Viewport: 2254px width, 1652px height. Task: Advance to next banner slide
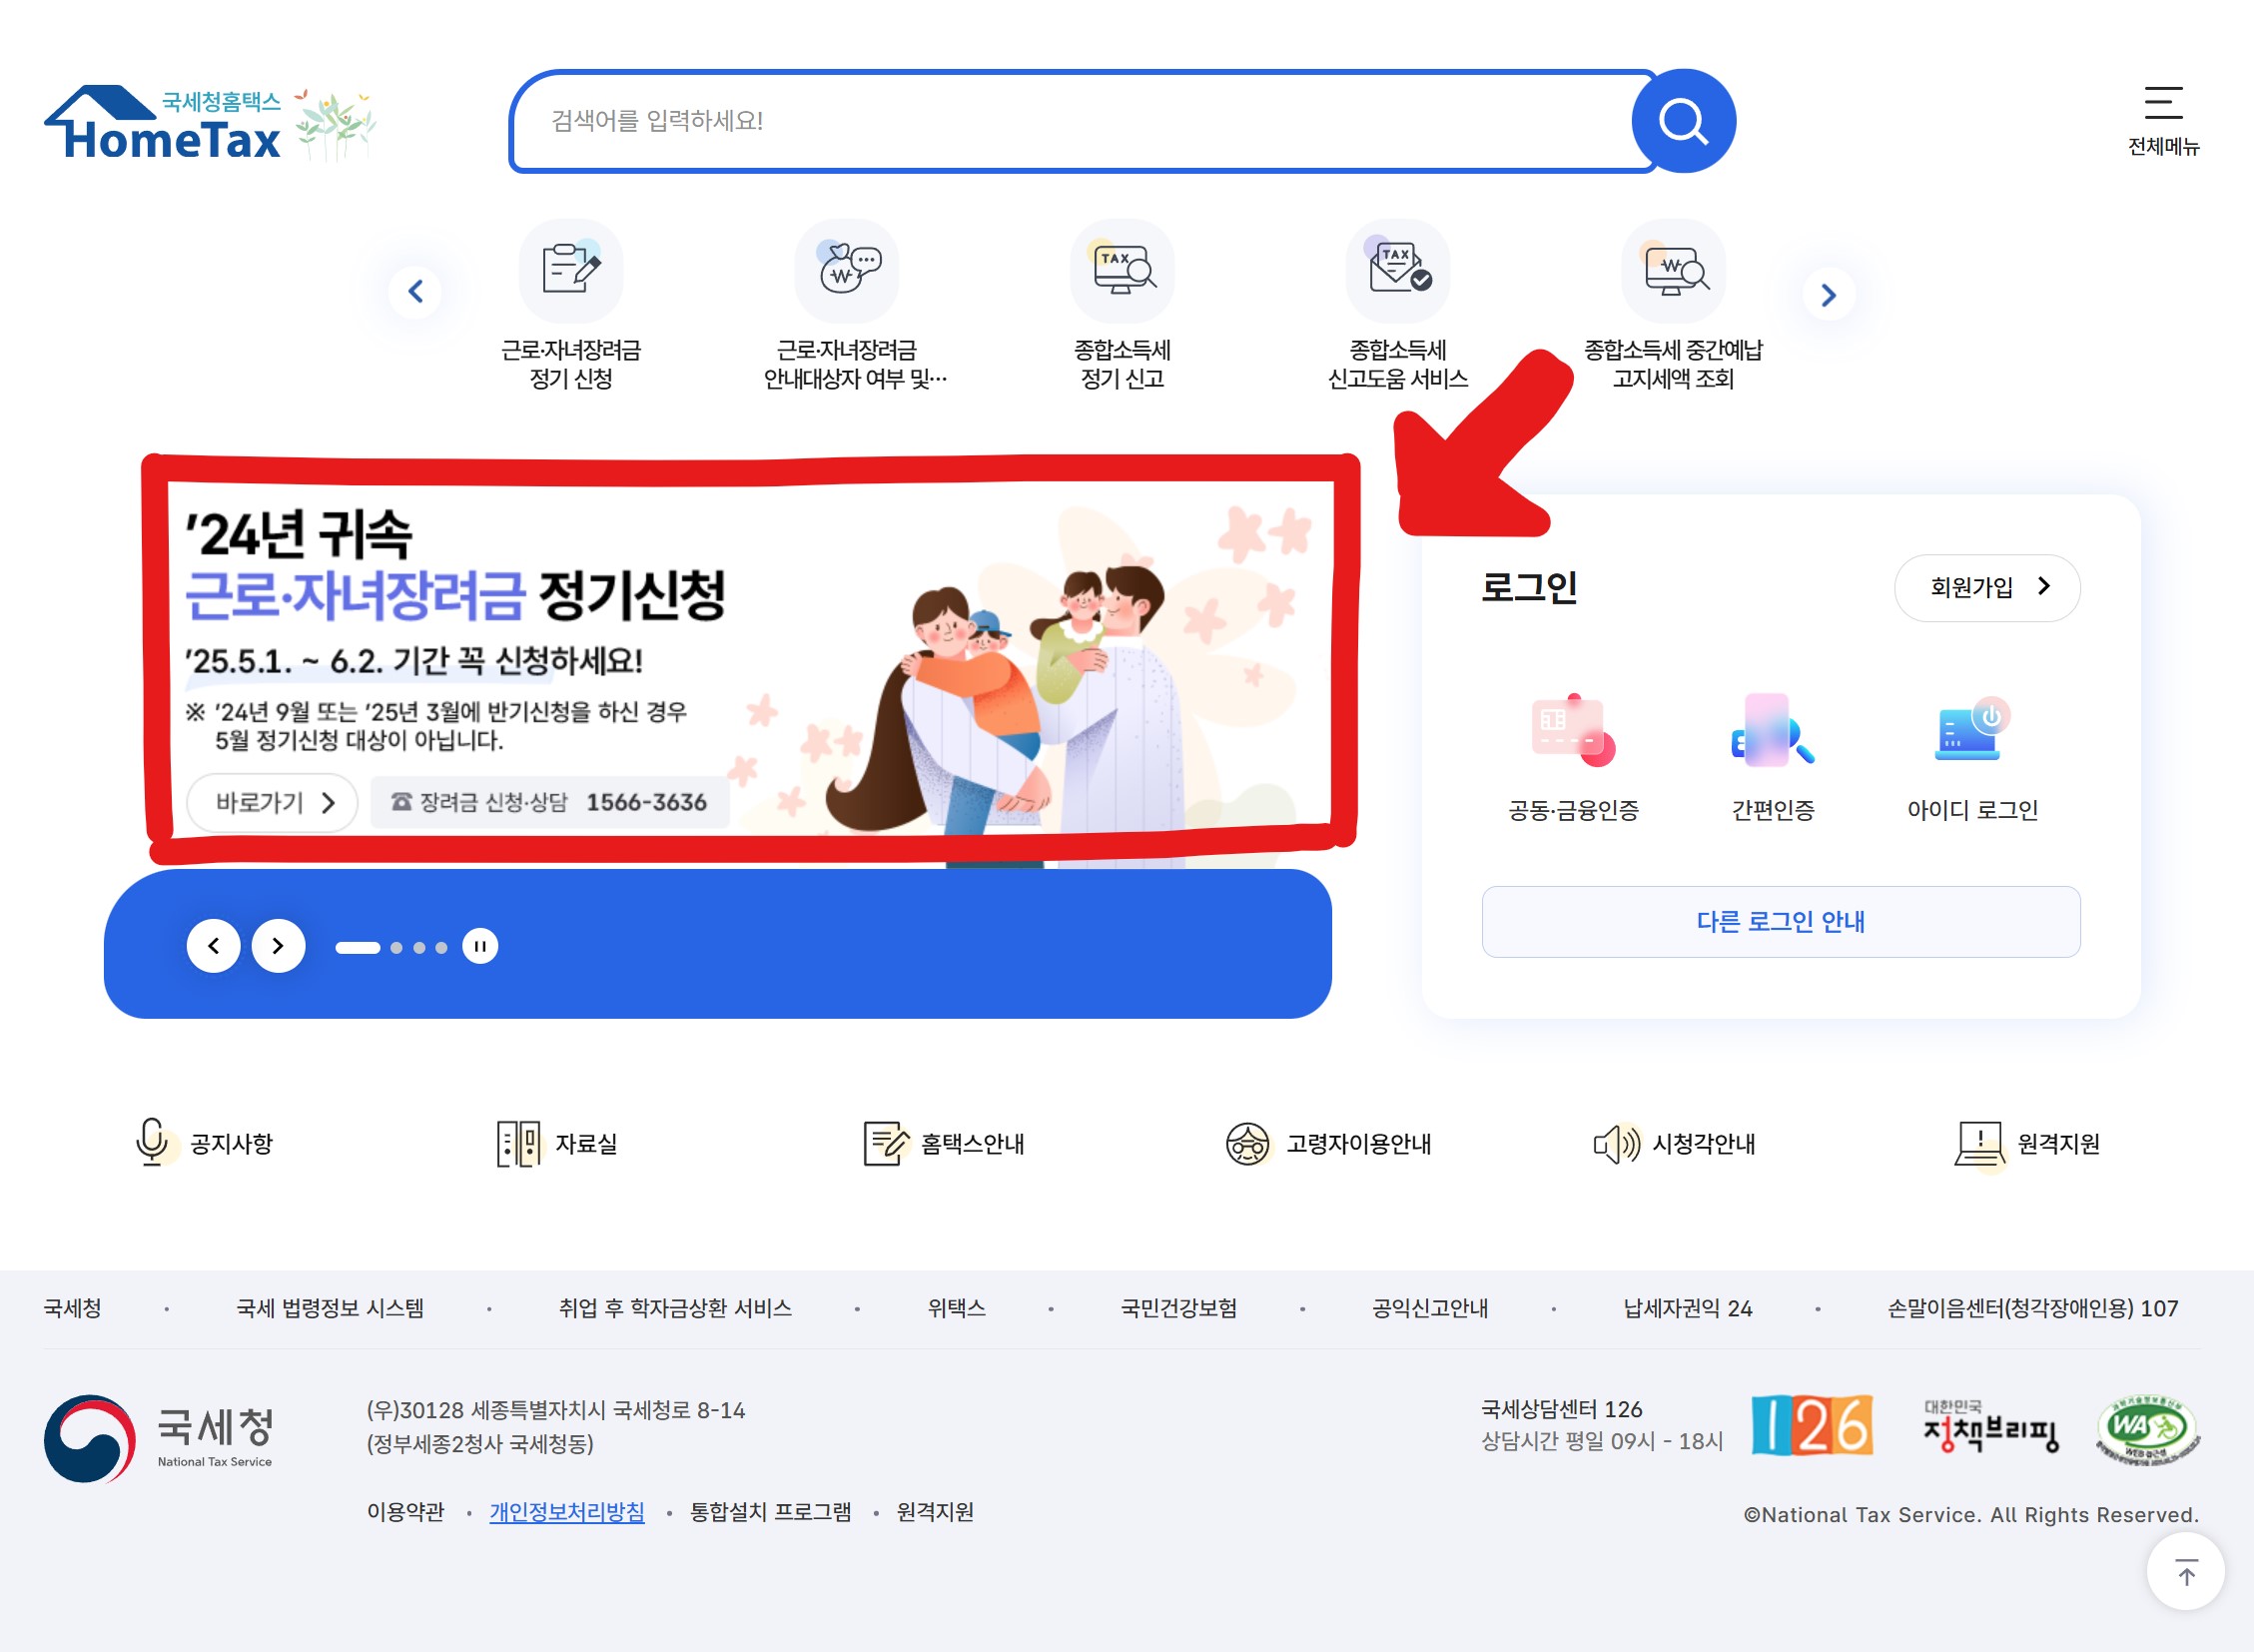coord(278,946)
